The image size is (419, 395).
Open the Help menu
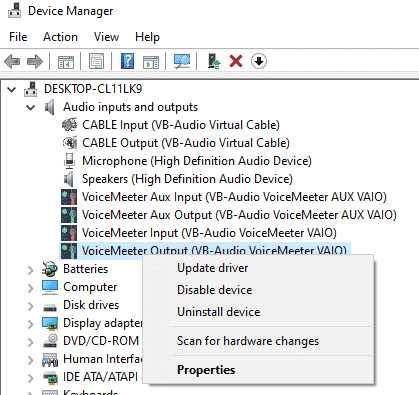coord(147,37)
